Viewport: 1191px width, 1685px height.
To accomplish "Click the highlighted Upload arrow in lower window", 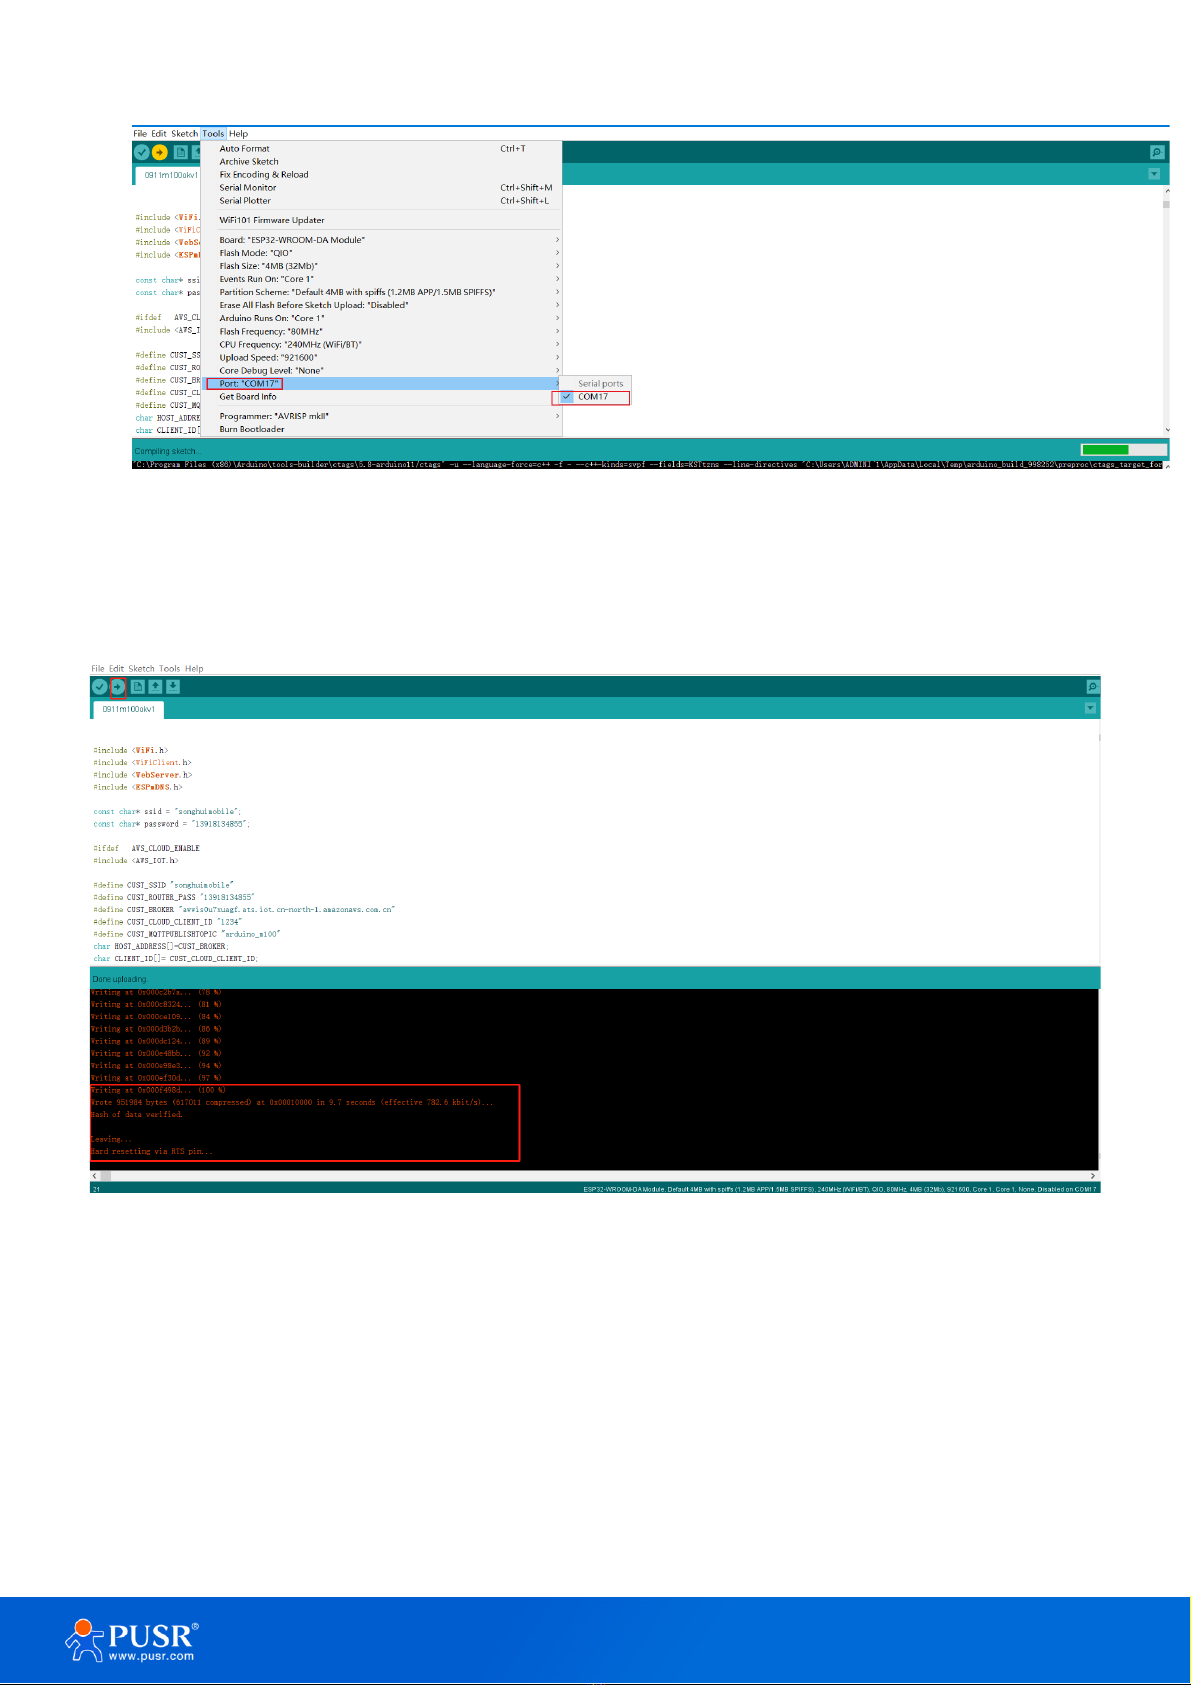I will tap(118, 687).
